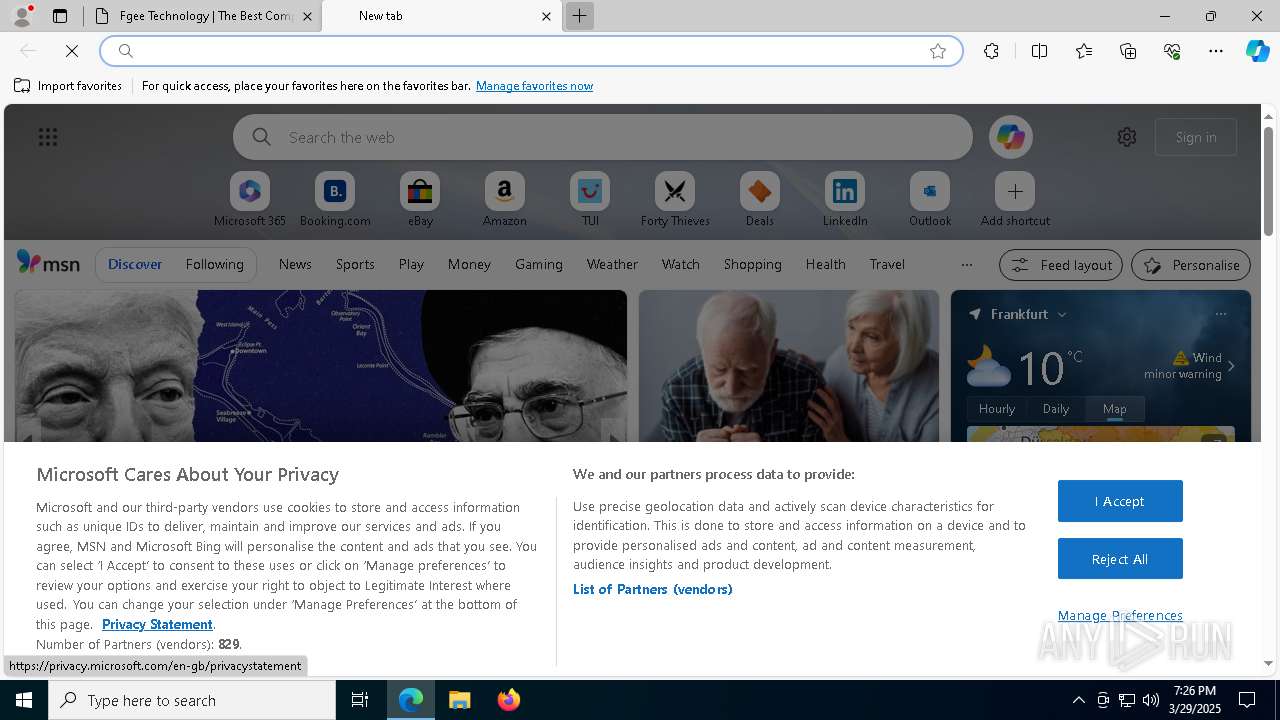This screenshot has height=720, width=1280.
Task: Open Firefox from the taskbar
Action: click(509, 700)
